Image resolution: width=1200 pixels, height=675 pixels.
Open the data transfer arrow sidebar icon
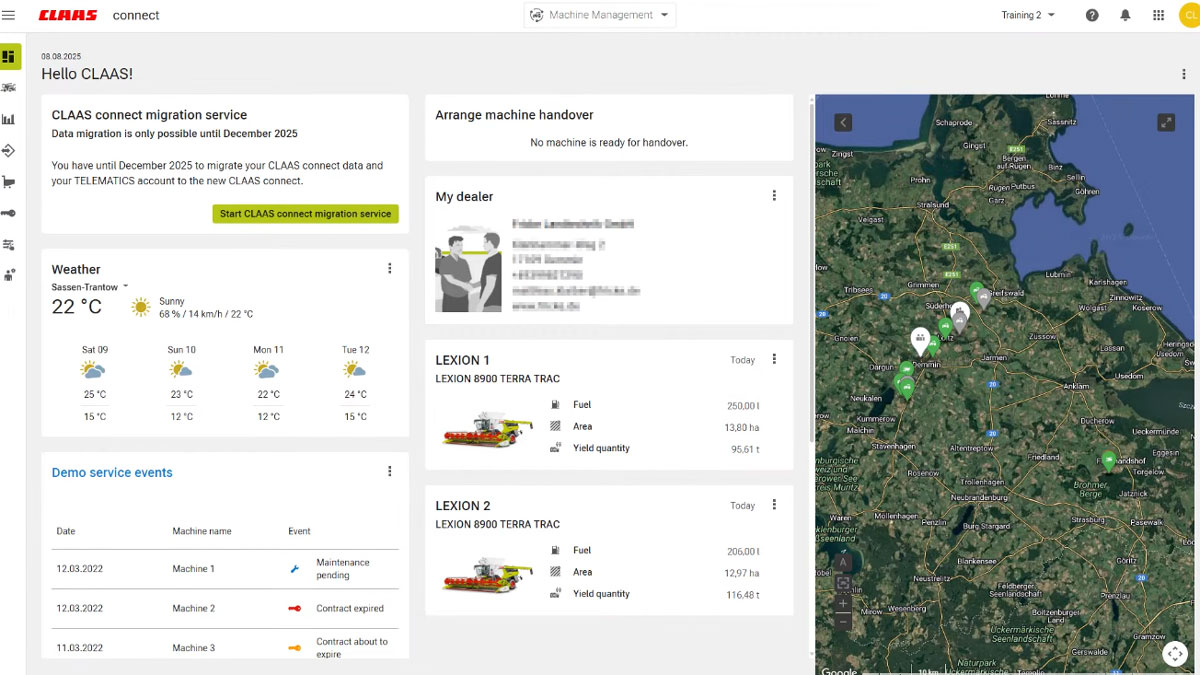click(9, 151)
